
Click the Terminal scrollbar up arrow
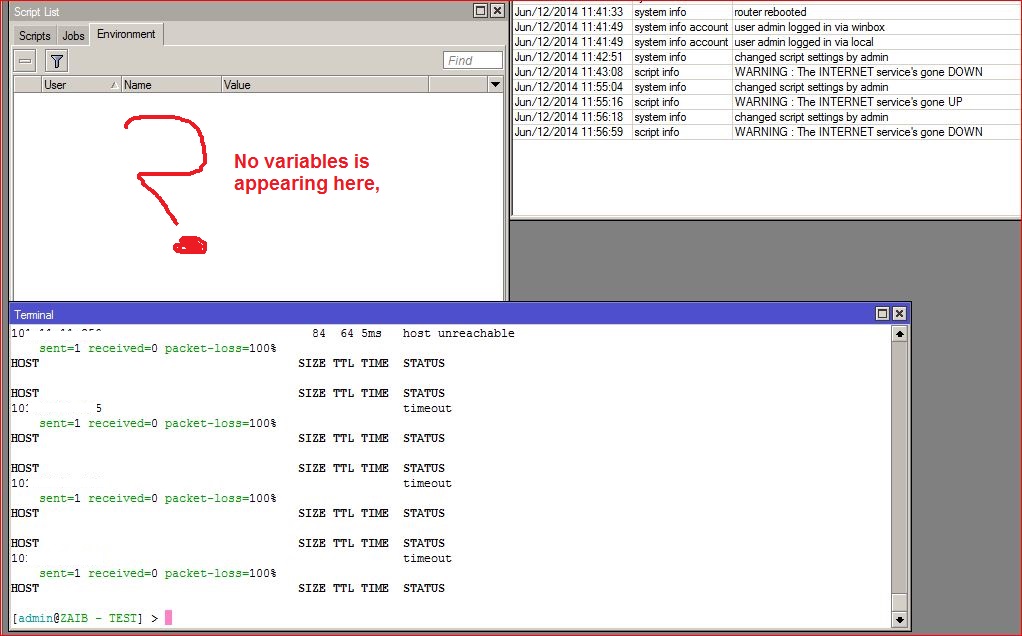click(x=899, y=334)
